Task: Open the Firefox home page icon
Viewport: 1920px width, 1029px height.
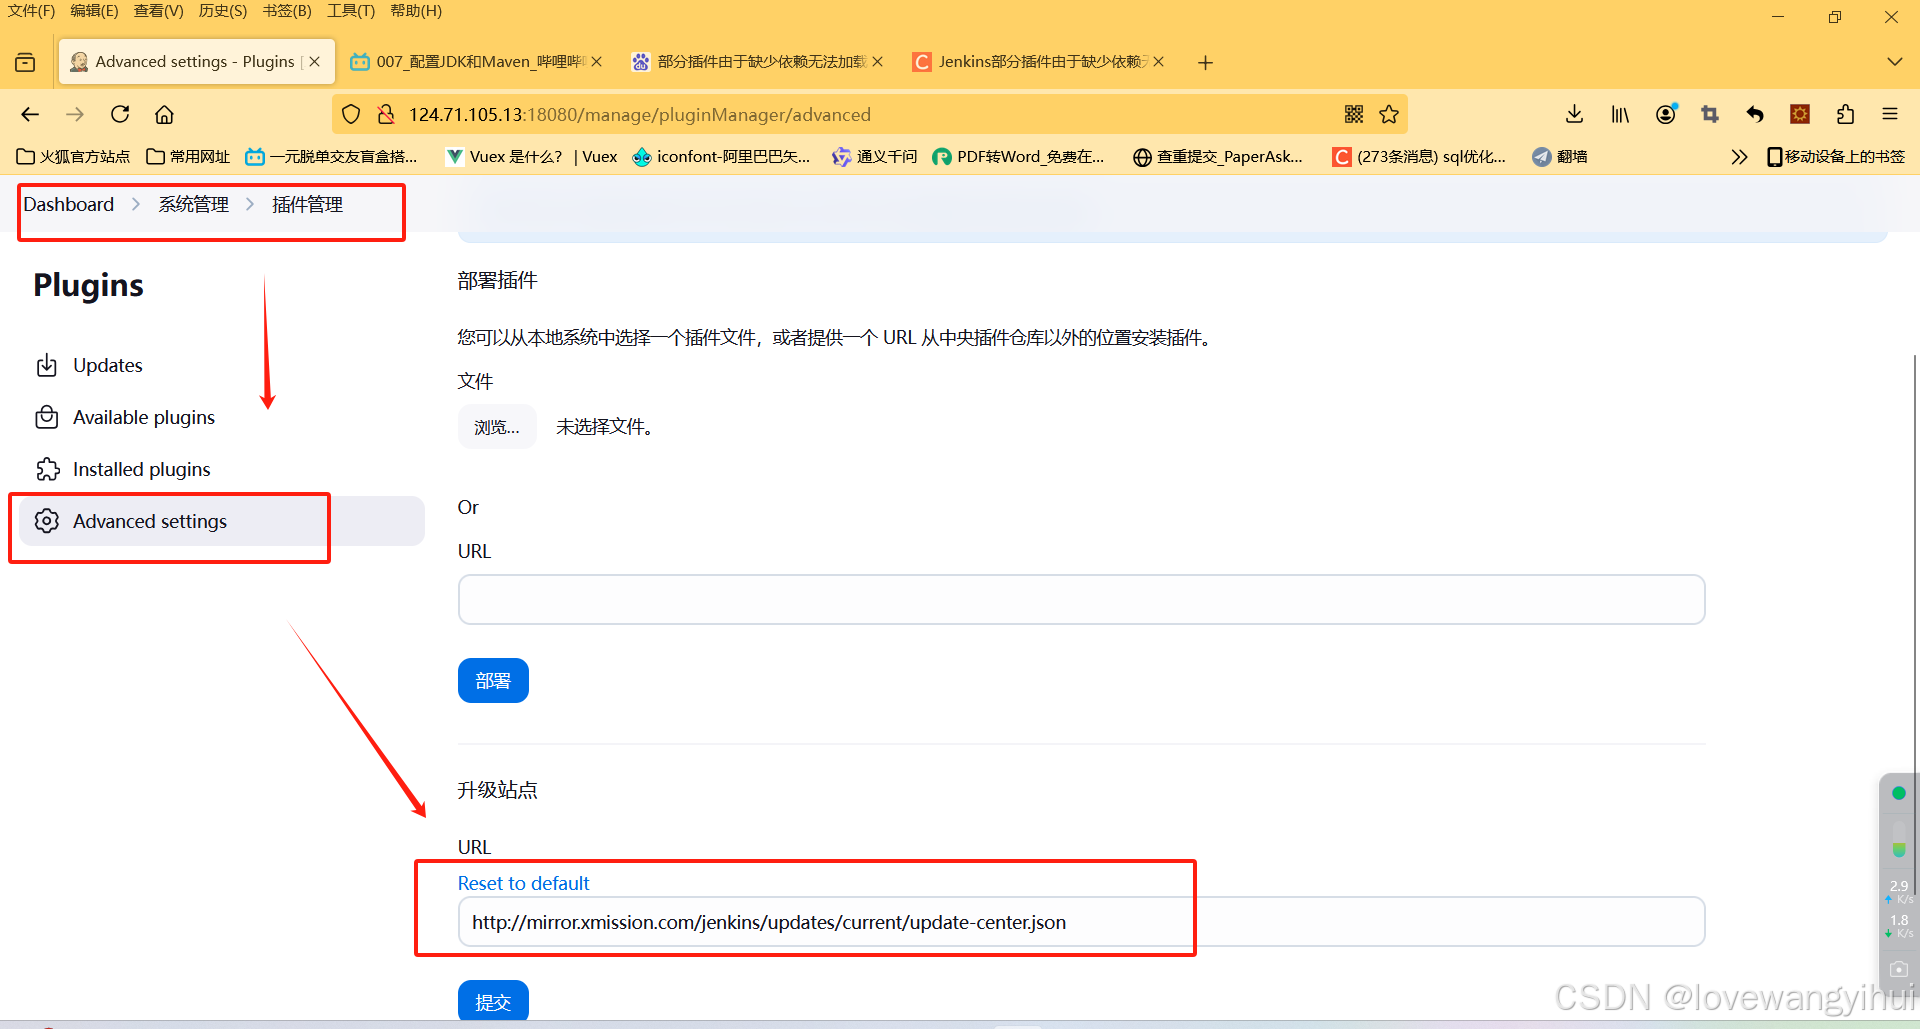Action: [164, 114]
